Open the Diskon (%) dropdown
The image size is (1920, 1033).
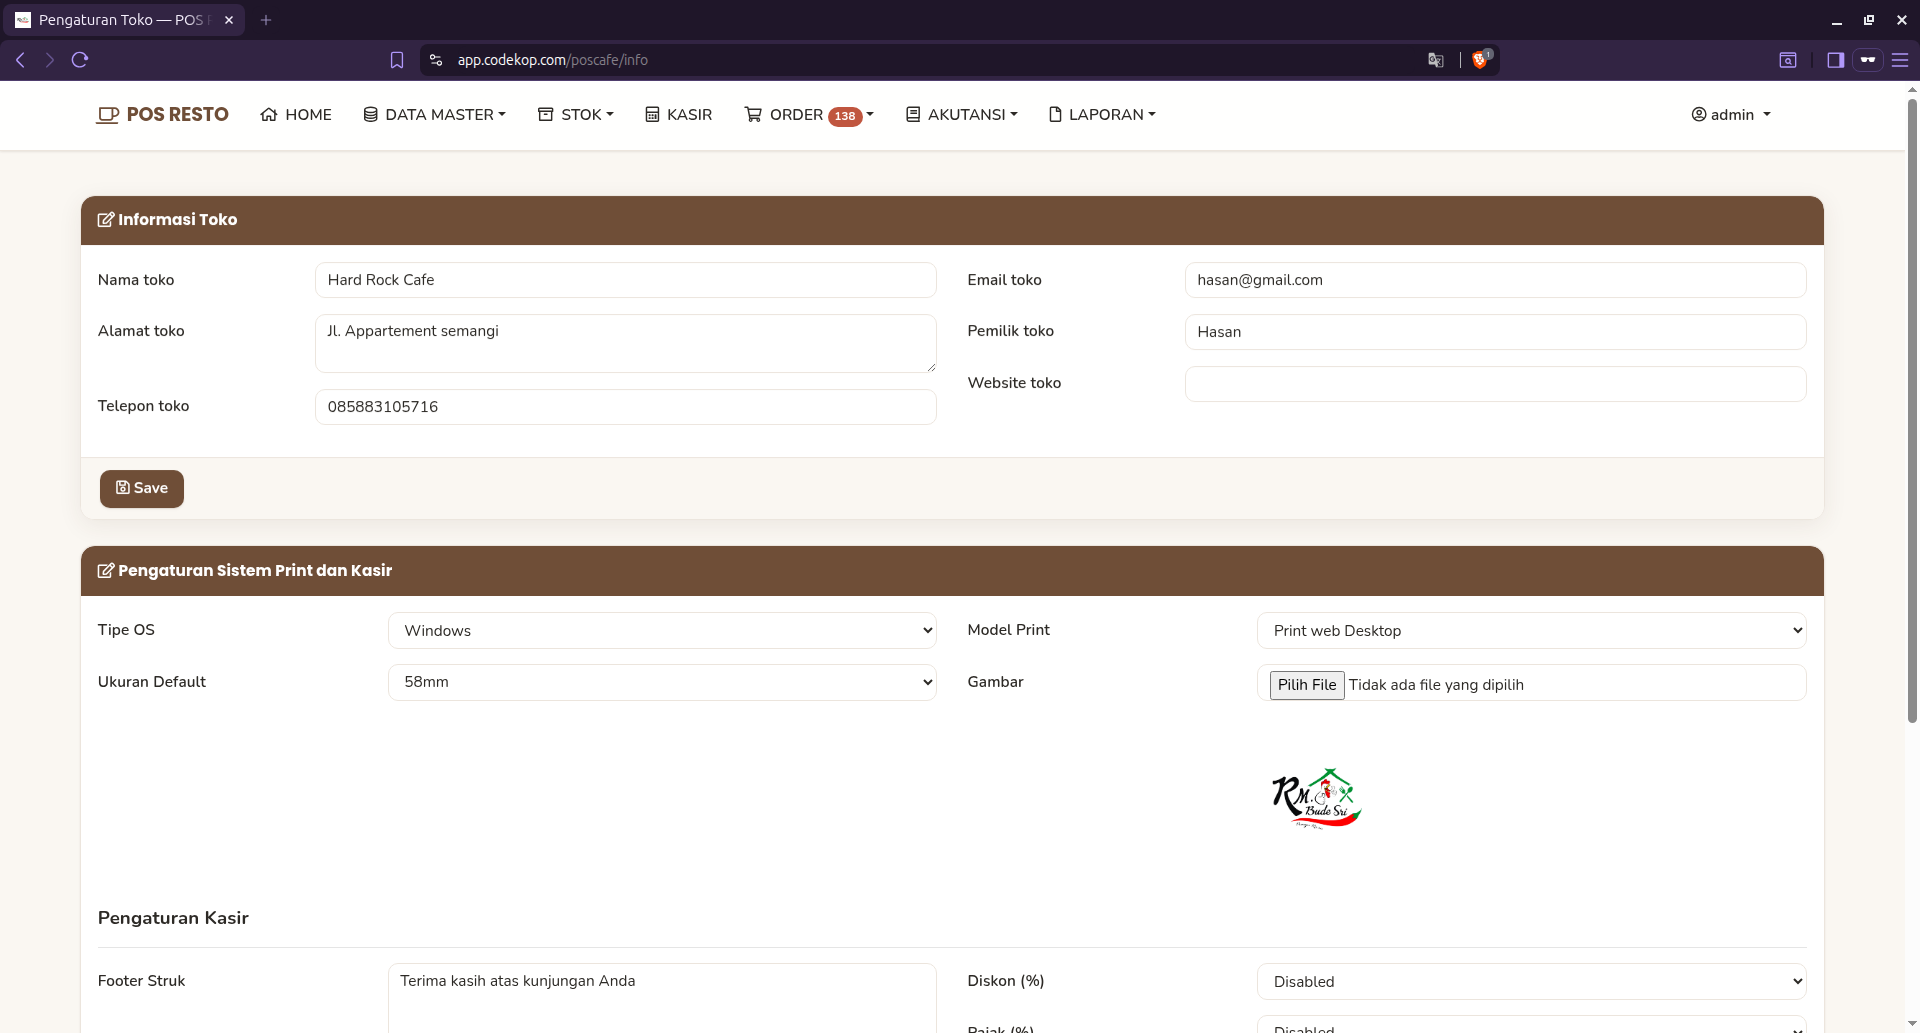coord(1532,982)
